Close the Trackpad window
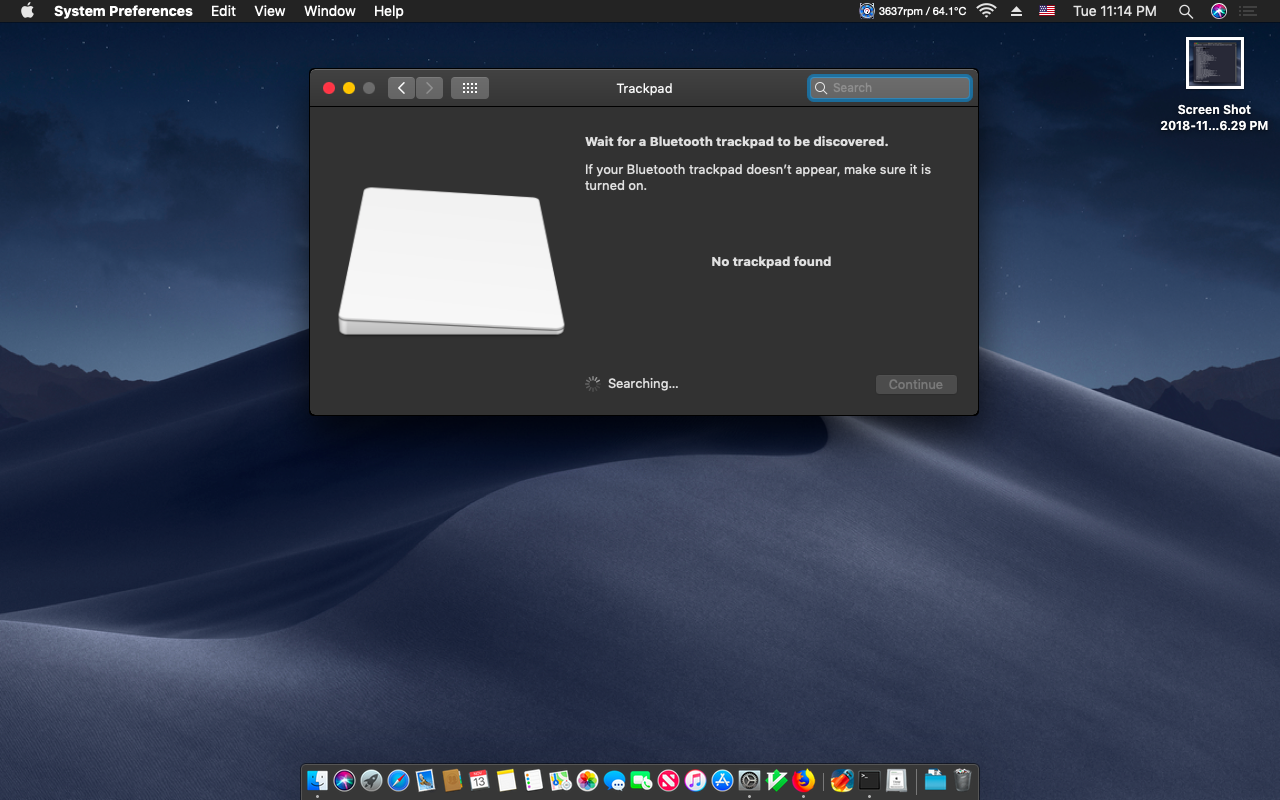 click(x=329, y=88)
